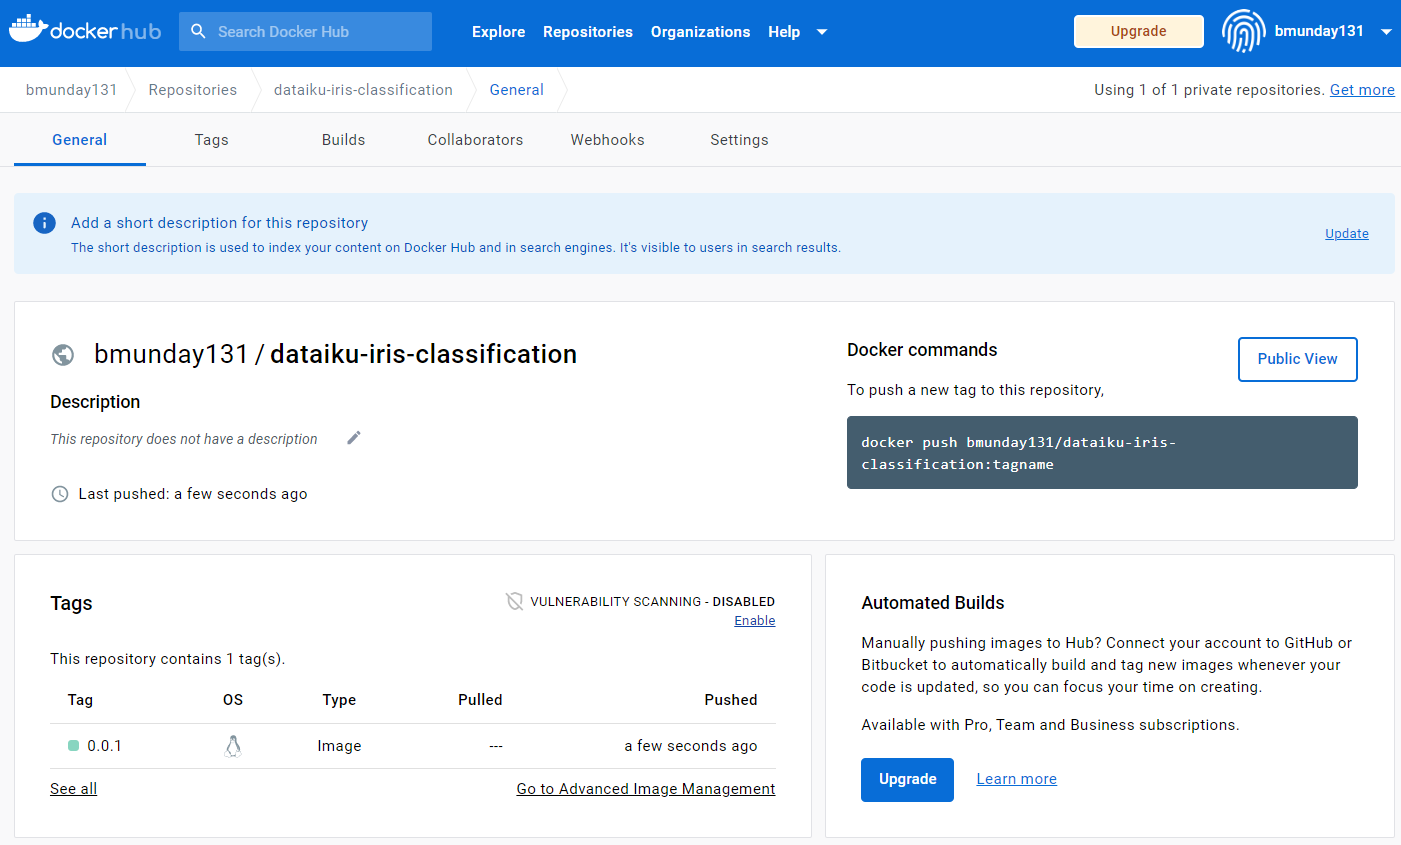Click the Pushed column header
This screenshot has height=845, width=1401.
pos(731,700)
